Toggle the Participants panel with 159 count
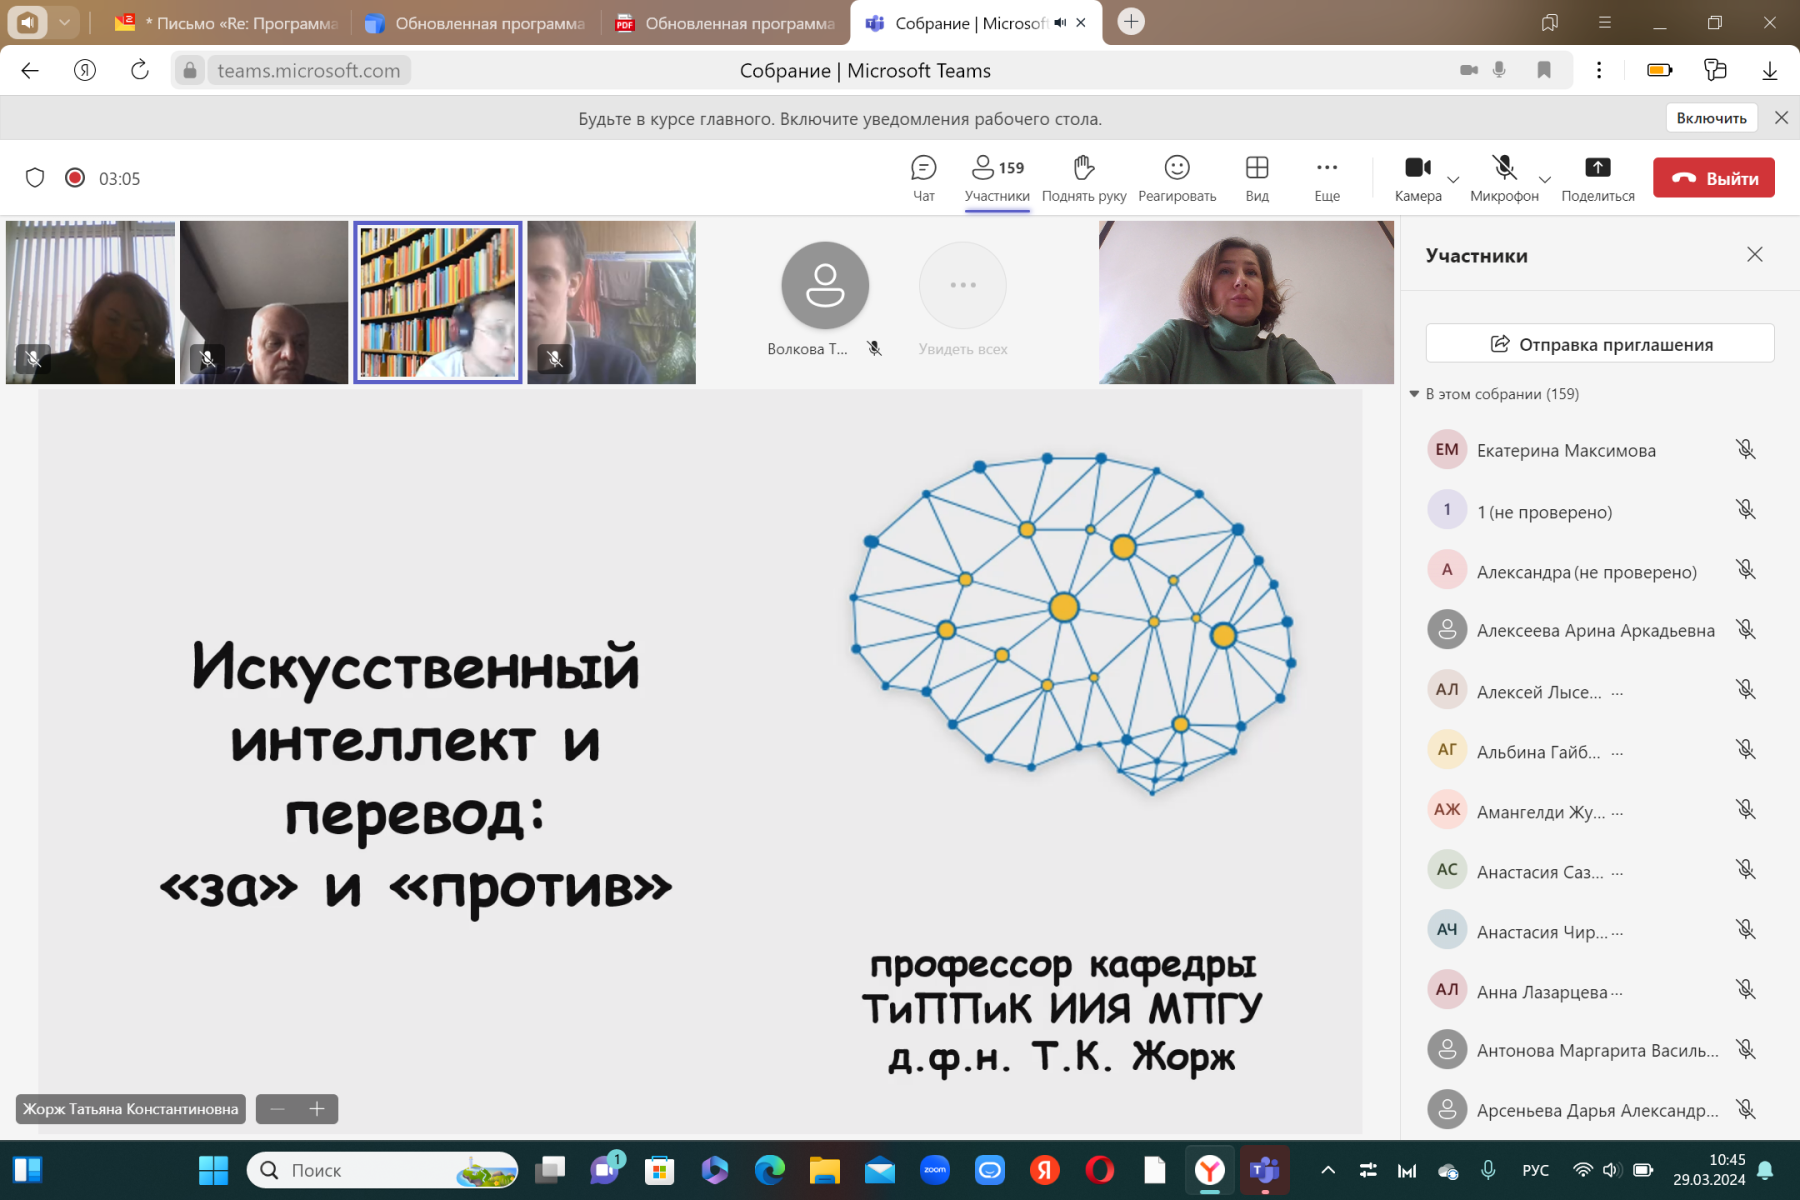The width and height of the screenshot is (1800, 1200). pyautogui.click(x=997, y=178)
